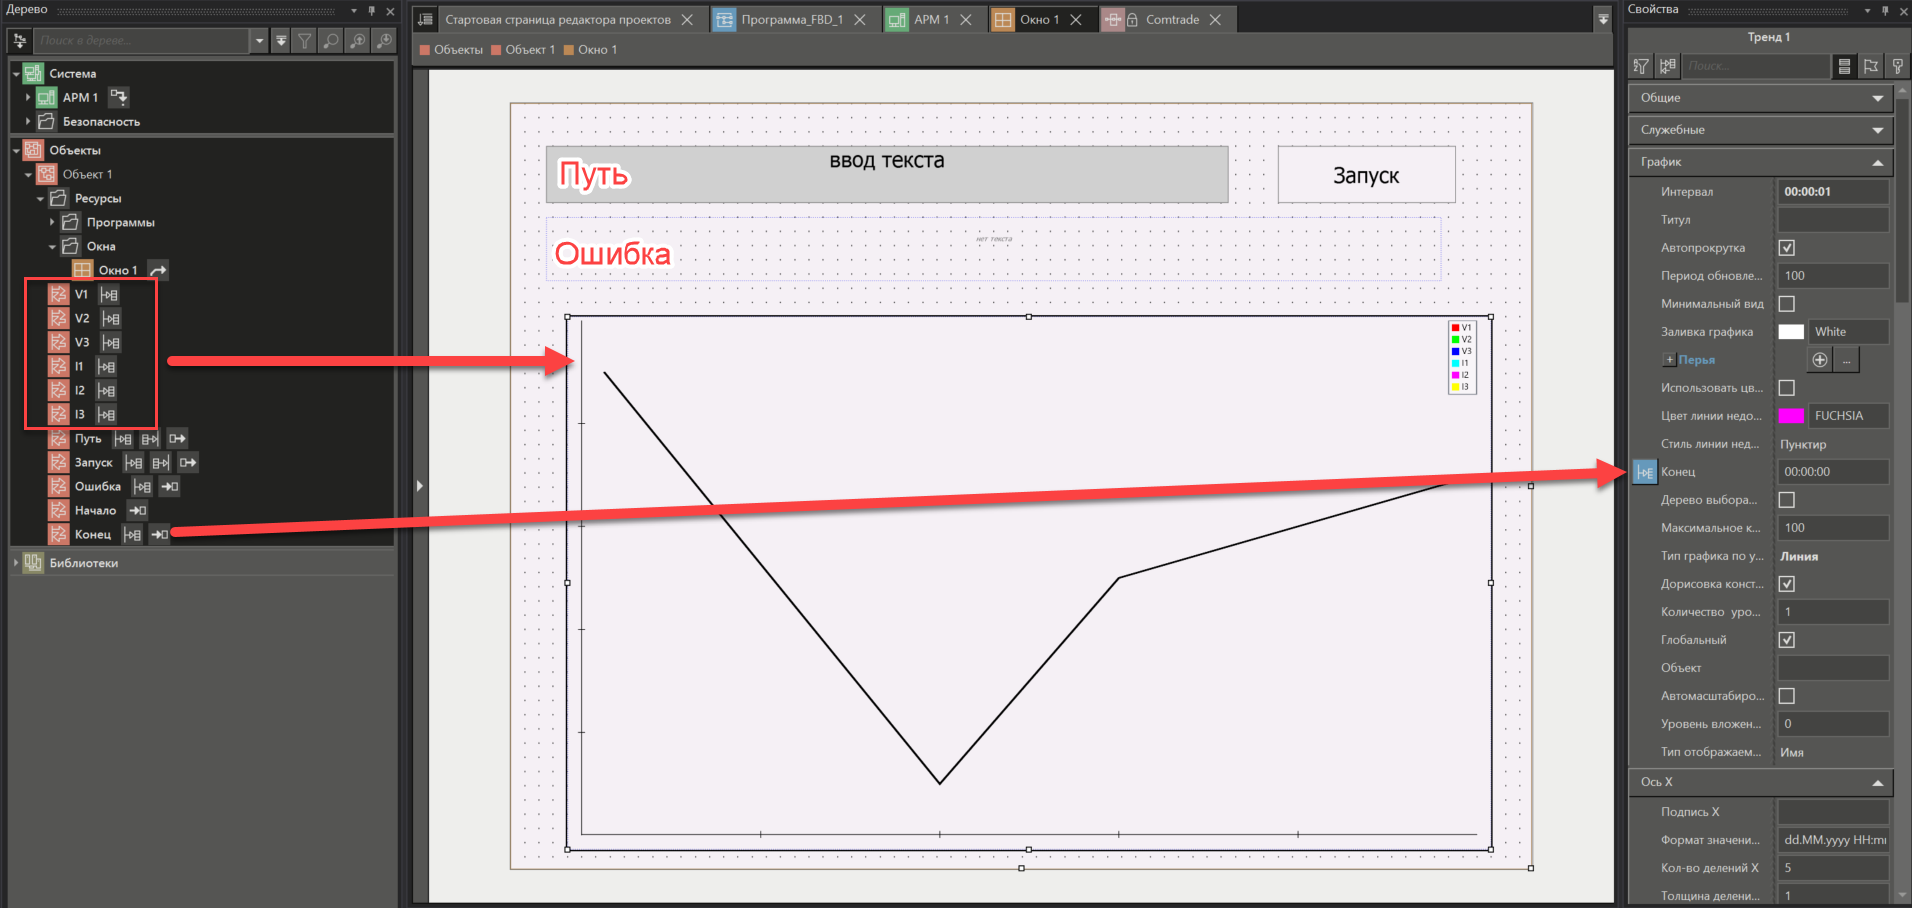Select the key icon in the Свойства toolbar

(1897, 66)
